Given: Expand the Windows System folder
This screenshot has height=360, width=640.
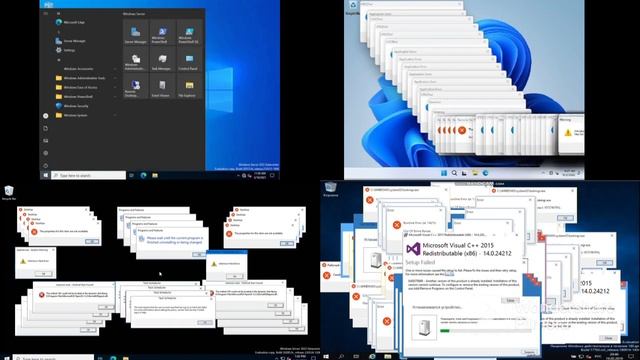Looking at the screenshot, I should coord(85,116).
